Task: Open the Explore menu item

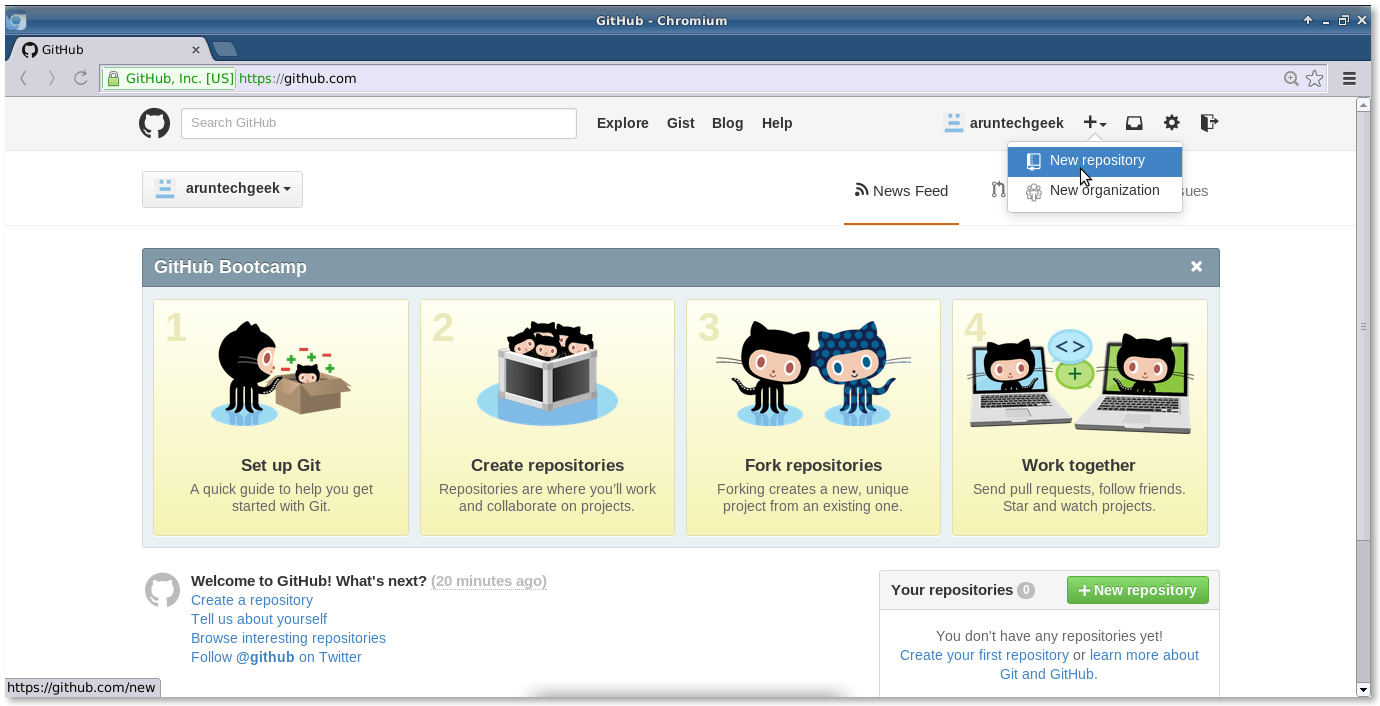Action: (622, 122)
